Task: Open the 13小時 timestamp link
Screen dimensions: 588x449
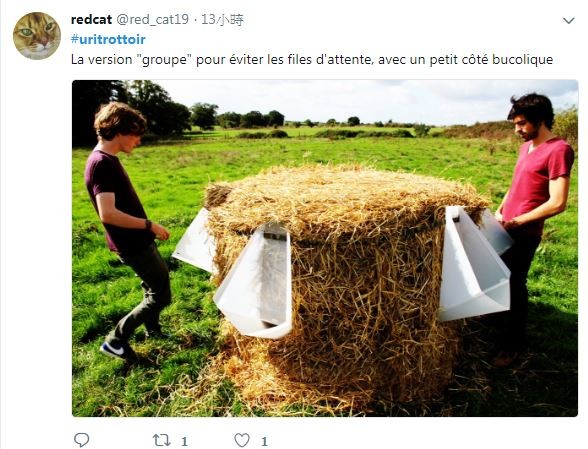Action: 222,20
